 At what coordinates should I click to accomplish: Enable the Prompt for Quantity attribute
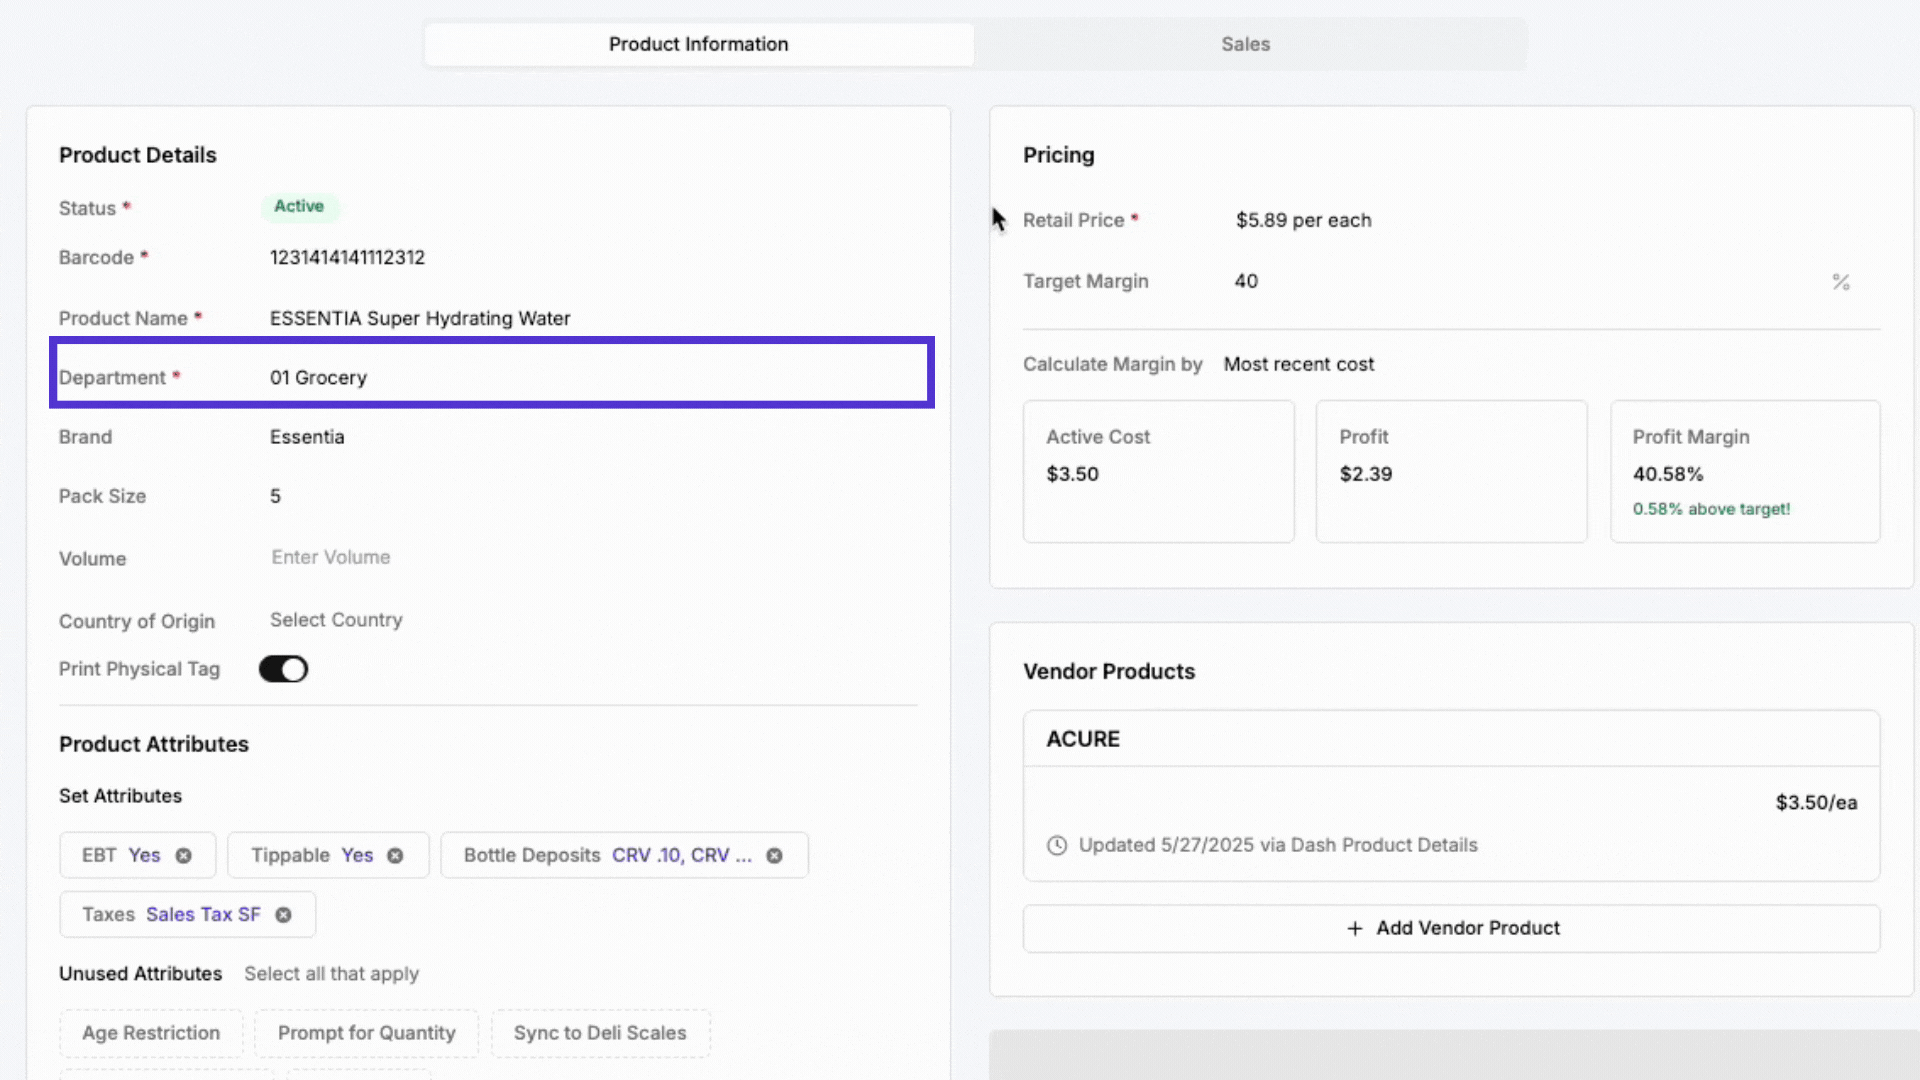366,1033
